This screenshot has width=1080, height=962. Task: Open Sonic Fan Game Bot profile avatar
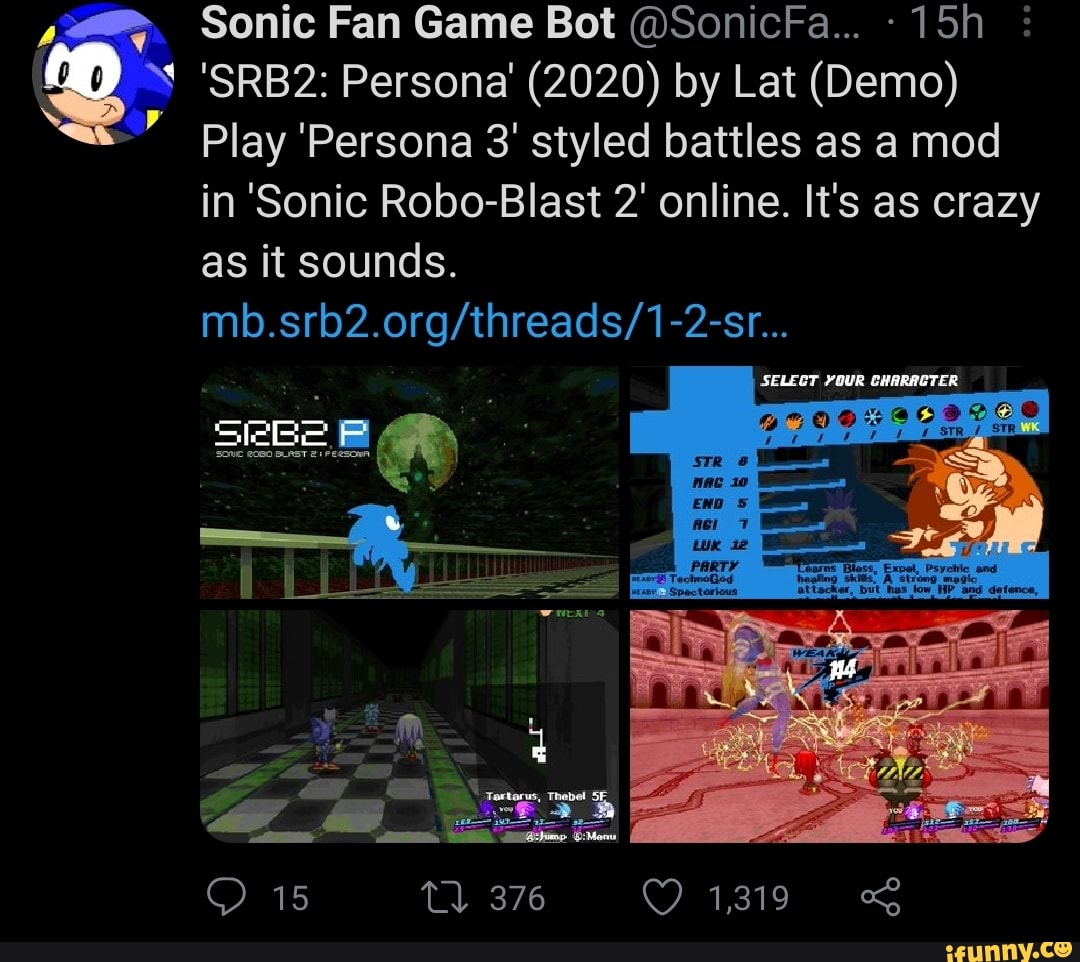pyautogui.click(x=103, y=74)
